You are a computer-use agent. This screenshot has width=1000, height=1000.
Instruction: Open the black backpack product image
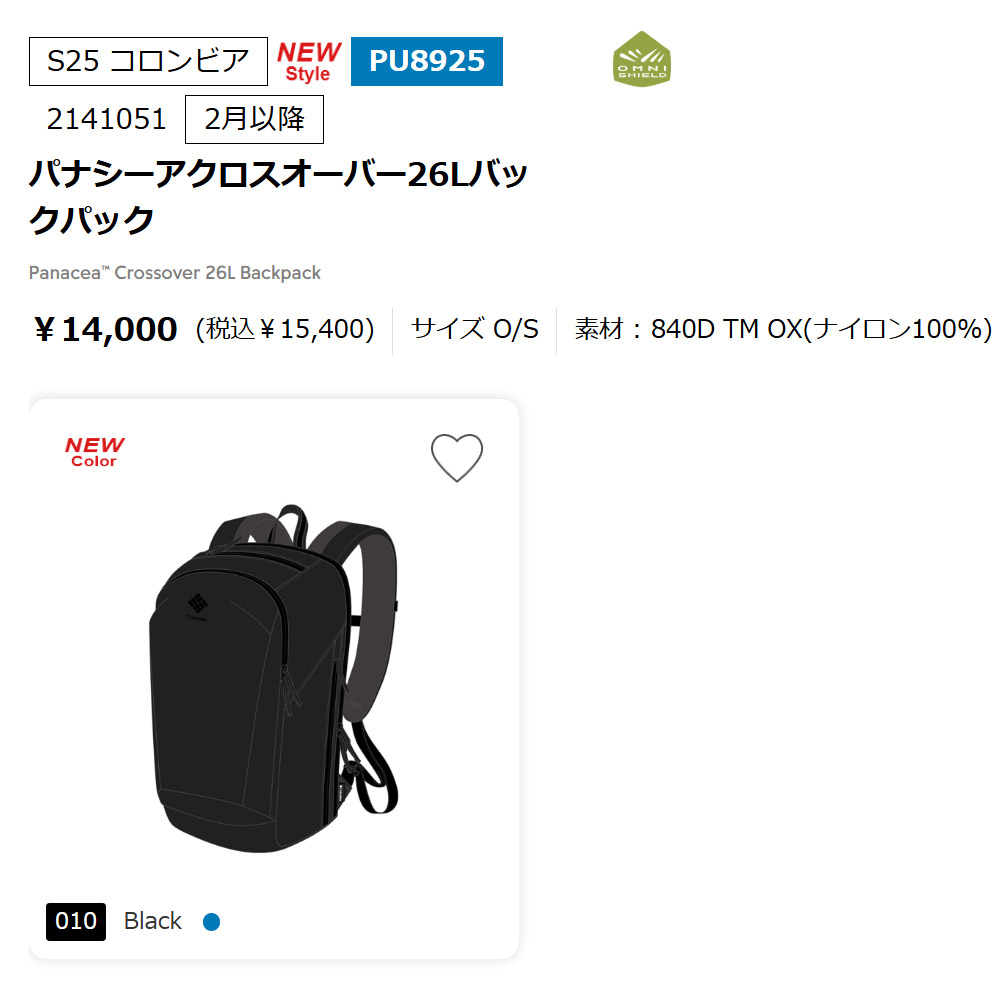(274, 678)
